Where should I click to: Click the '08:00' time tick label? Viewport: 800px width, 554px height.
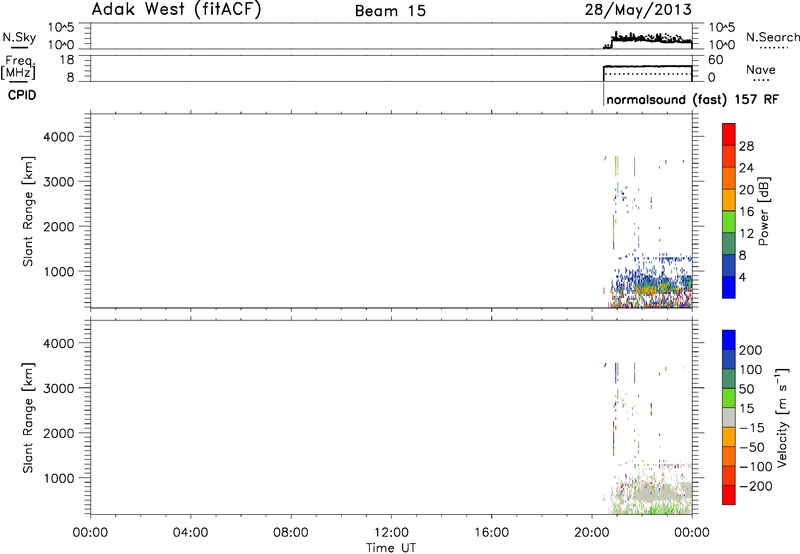[291, 533]
